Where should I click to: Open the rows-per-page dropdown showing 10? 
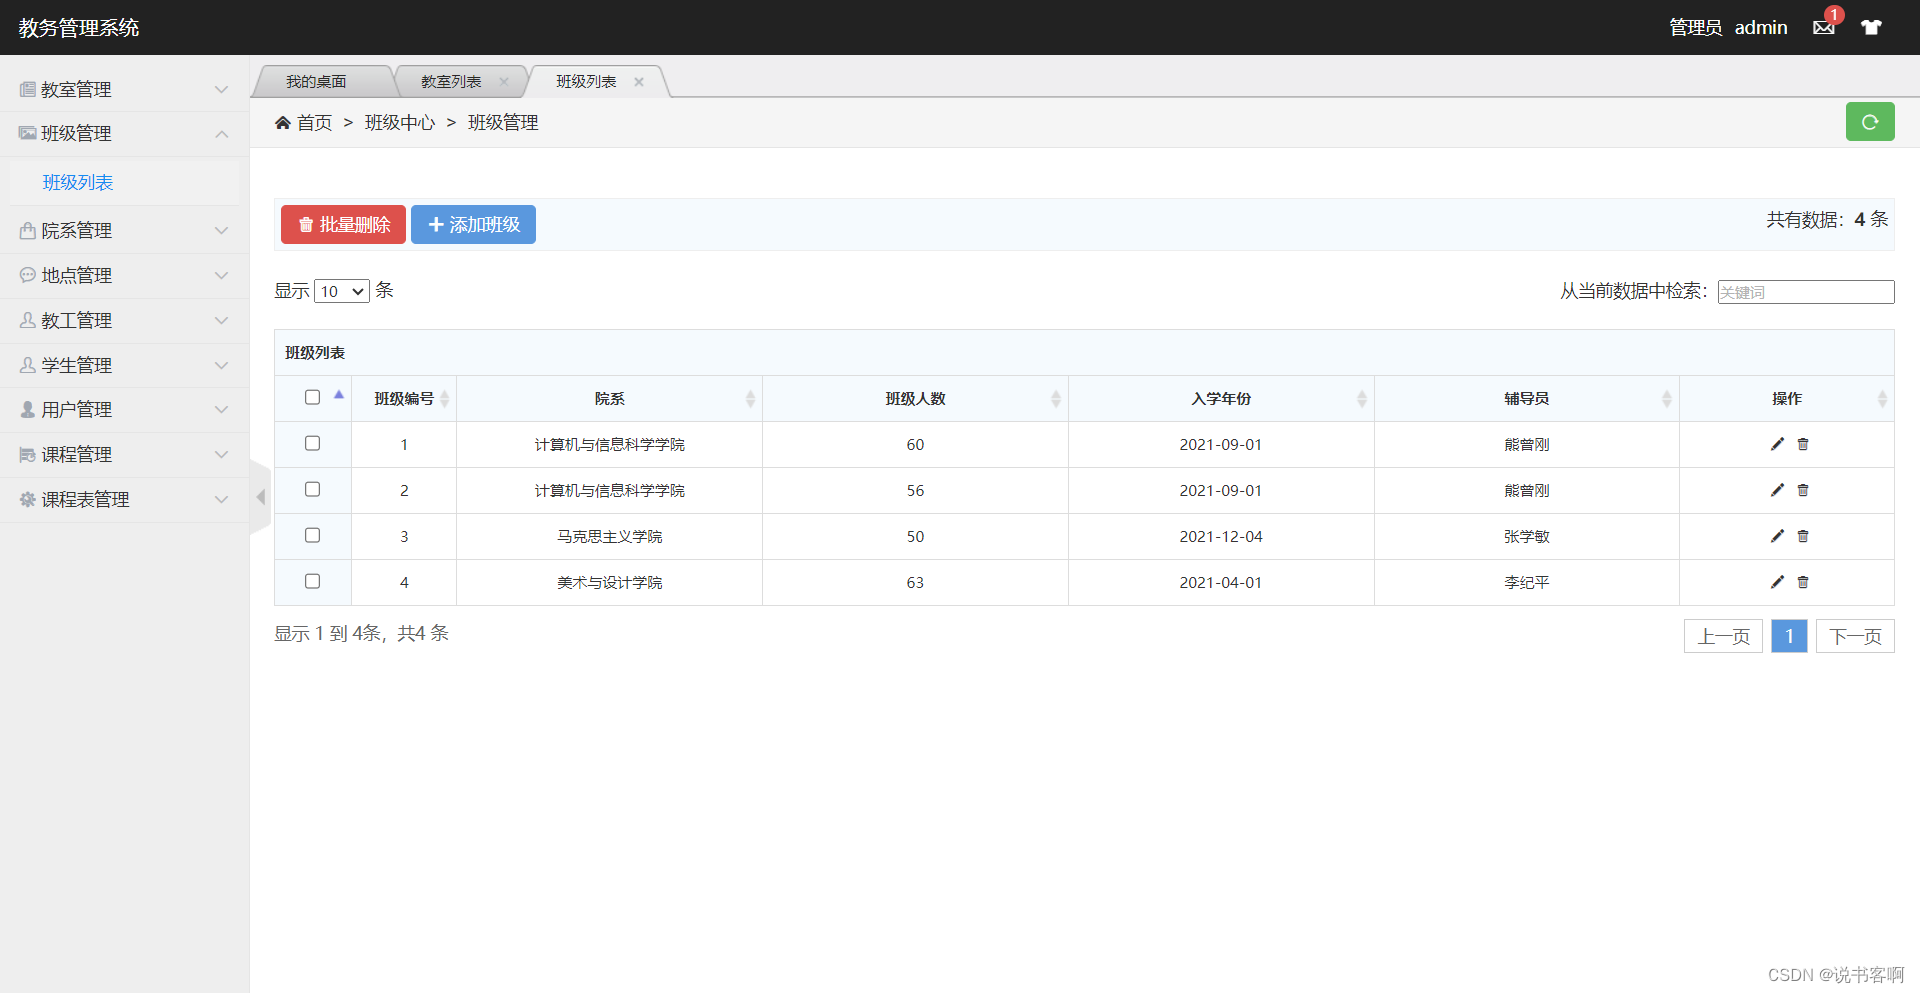click(x=342, y=291)
